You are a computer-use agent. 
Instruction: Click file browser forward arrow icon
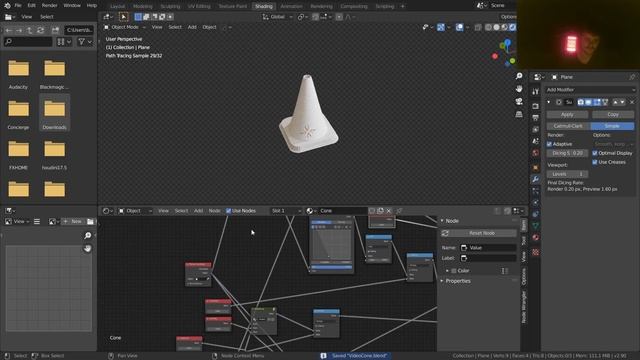tap(19, 30)
